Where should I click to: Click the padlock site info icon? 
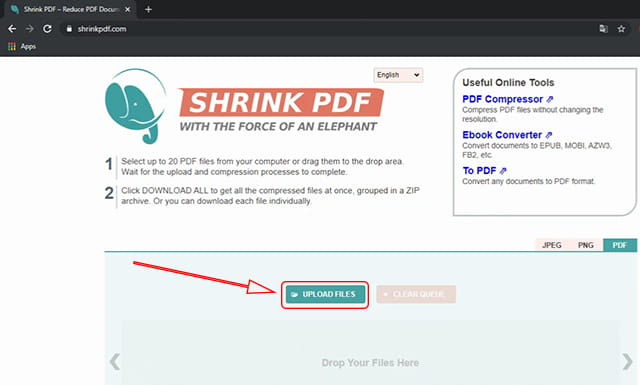coord(69,29)
